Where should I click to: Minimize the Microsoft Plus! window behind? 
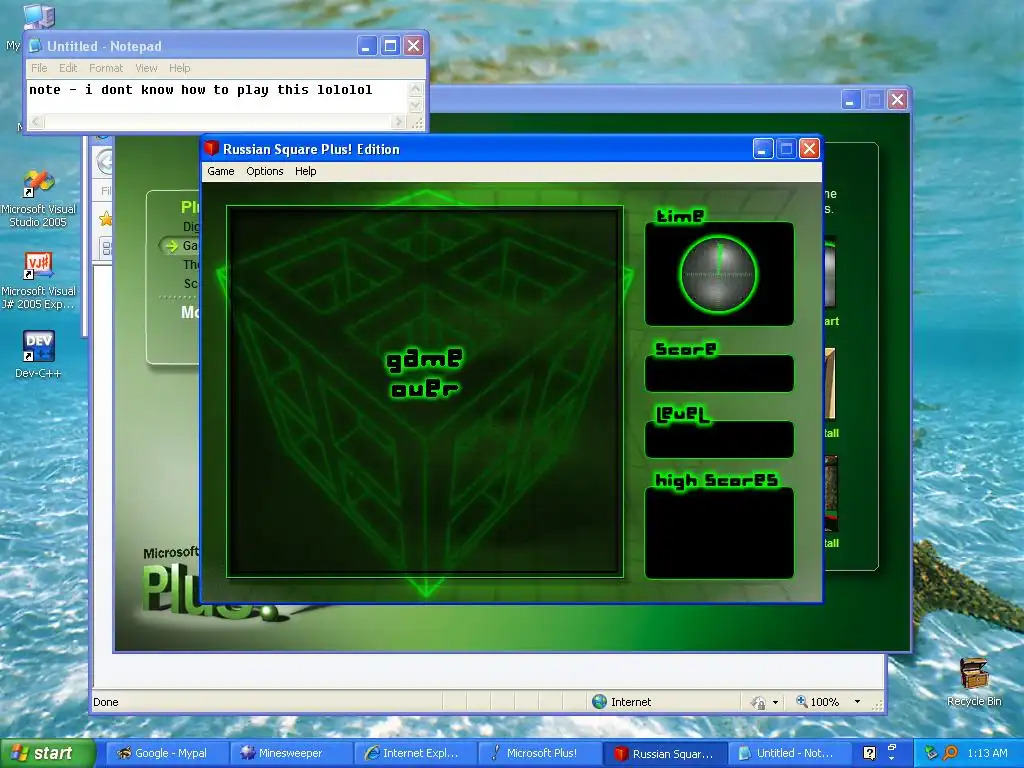(851, 100)
